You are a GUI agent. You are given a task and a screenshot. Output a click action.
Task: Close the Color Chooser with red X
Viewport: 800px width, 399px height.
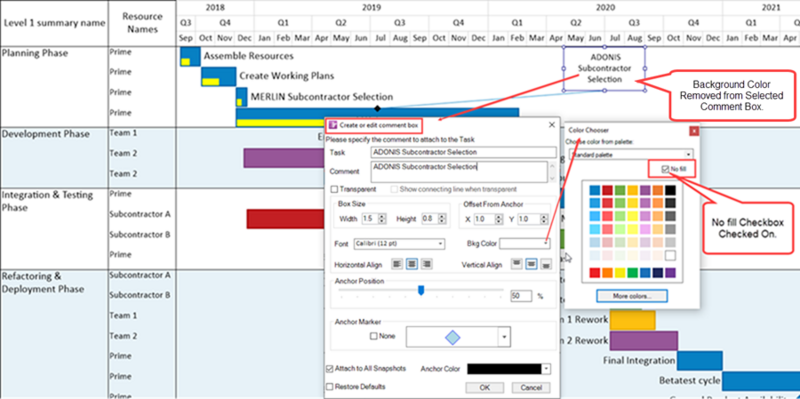click(x=694, y=131)
